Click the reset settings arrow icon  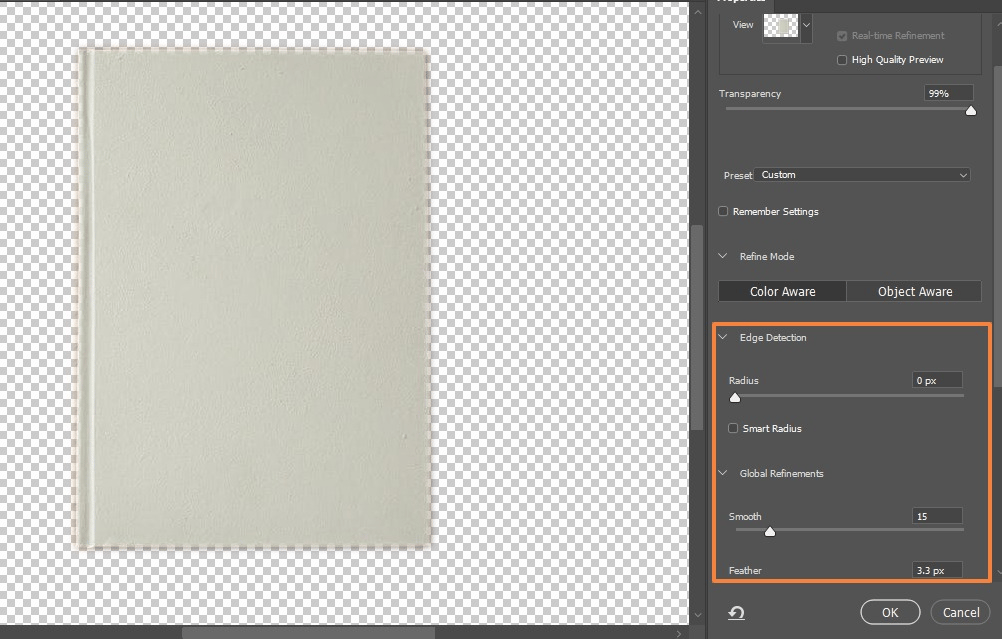click(x=737, y=613)
